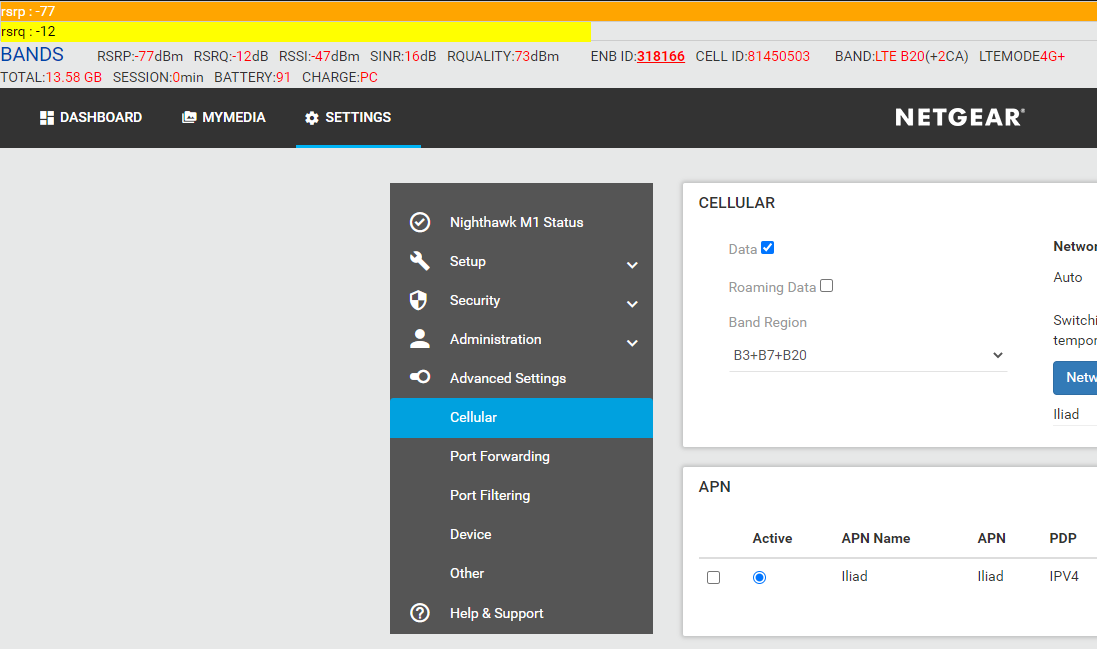Click the BATTERY 91 value
Image resolution: width=1097 pixels, height=649 pixels.
[283, 78]
